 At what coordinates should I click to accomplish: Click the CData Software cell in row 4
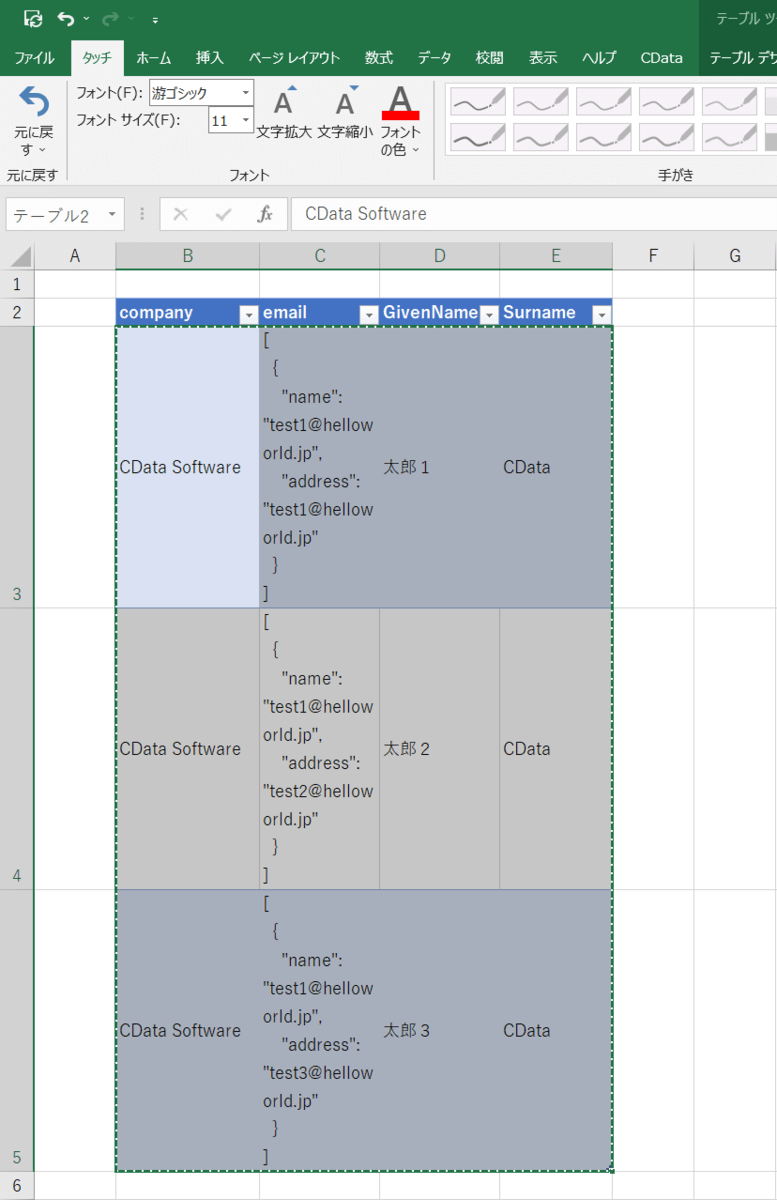pyautogui.click(x=187, y=749)
